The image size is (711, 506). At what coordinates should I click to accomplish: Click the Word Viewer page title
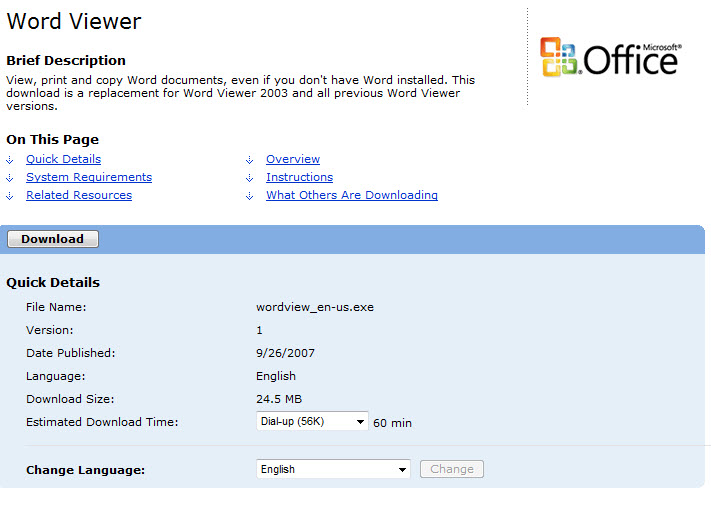click(x=74, y=21)
